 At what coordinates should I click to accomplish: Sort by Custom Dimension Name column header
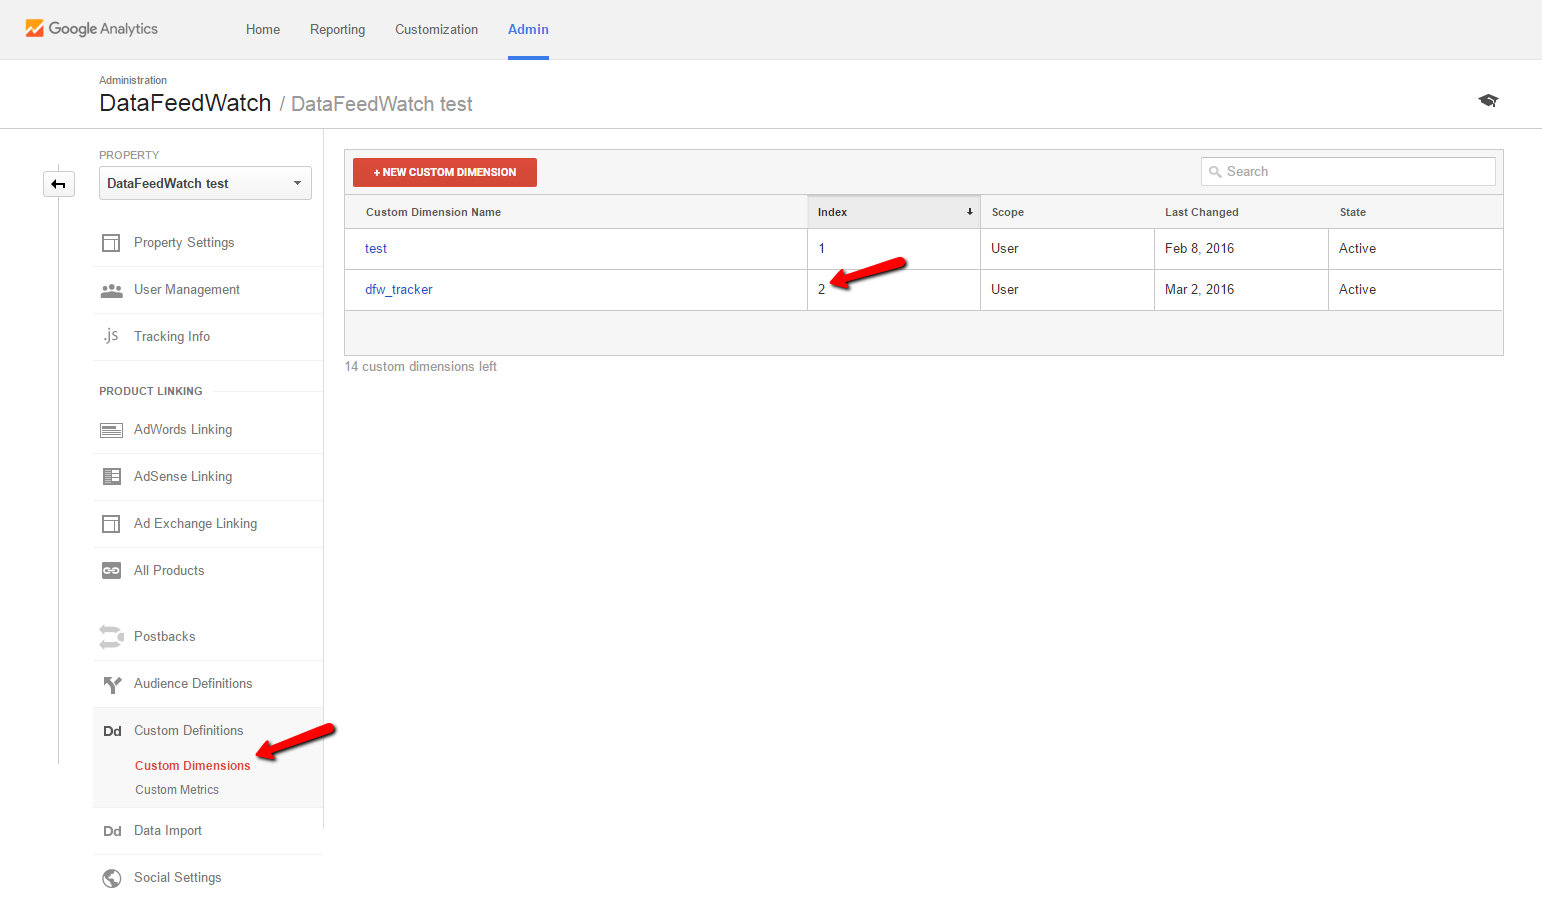[x=433, y=212]
